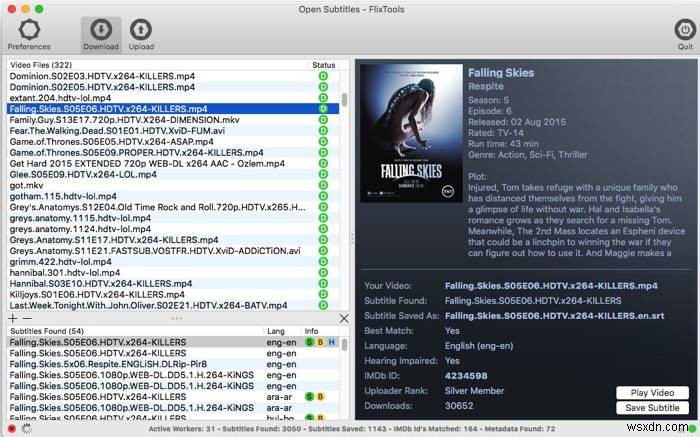Click the plus icon to add video files
700x437 pixels.
coord(13,318)
